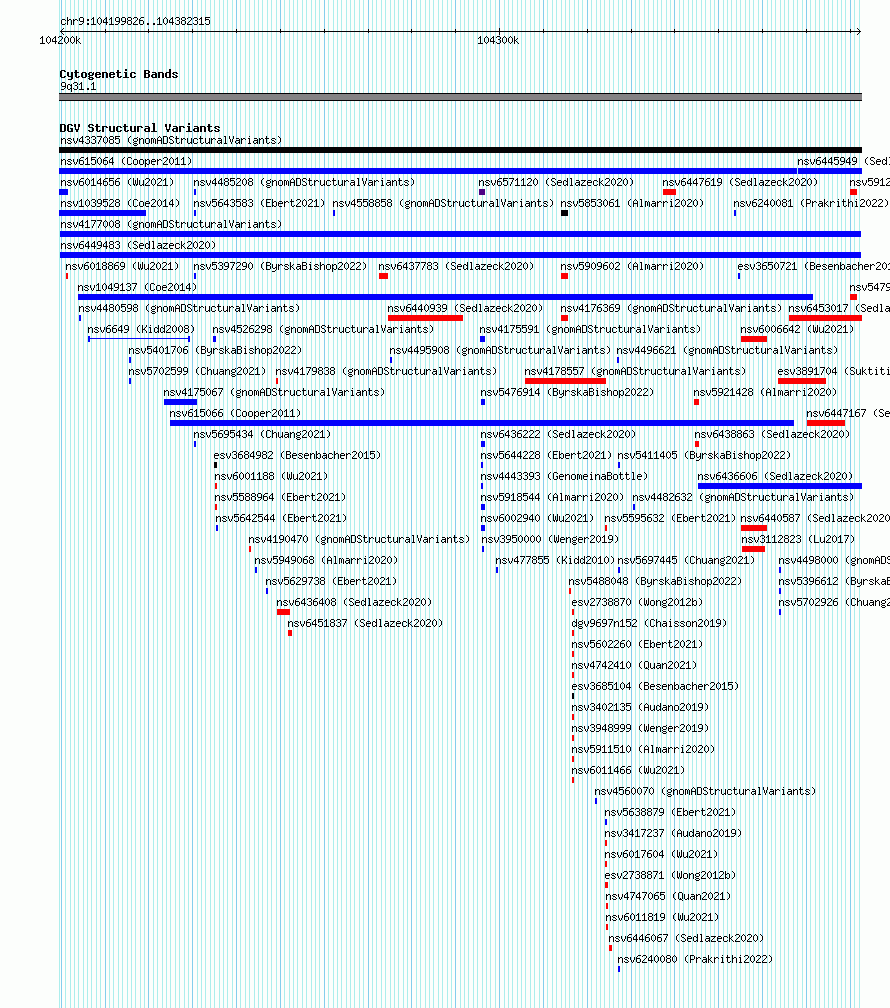Select nsv6018869 (Wu2021) label
Screen dimensions: 890x1008
pos(122,266)
